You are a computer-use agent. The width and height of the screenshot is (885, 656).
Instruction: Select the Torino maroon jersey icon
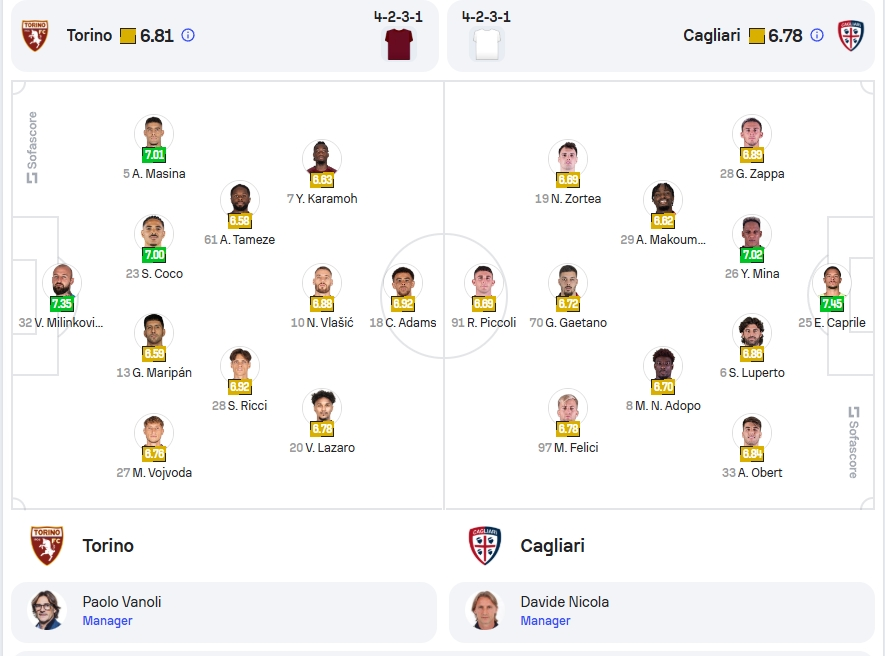coord(398,44)
